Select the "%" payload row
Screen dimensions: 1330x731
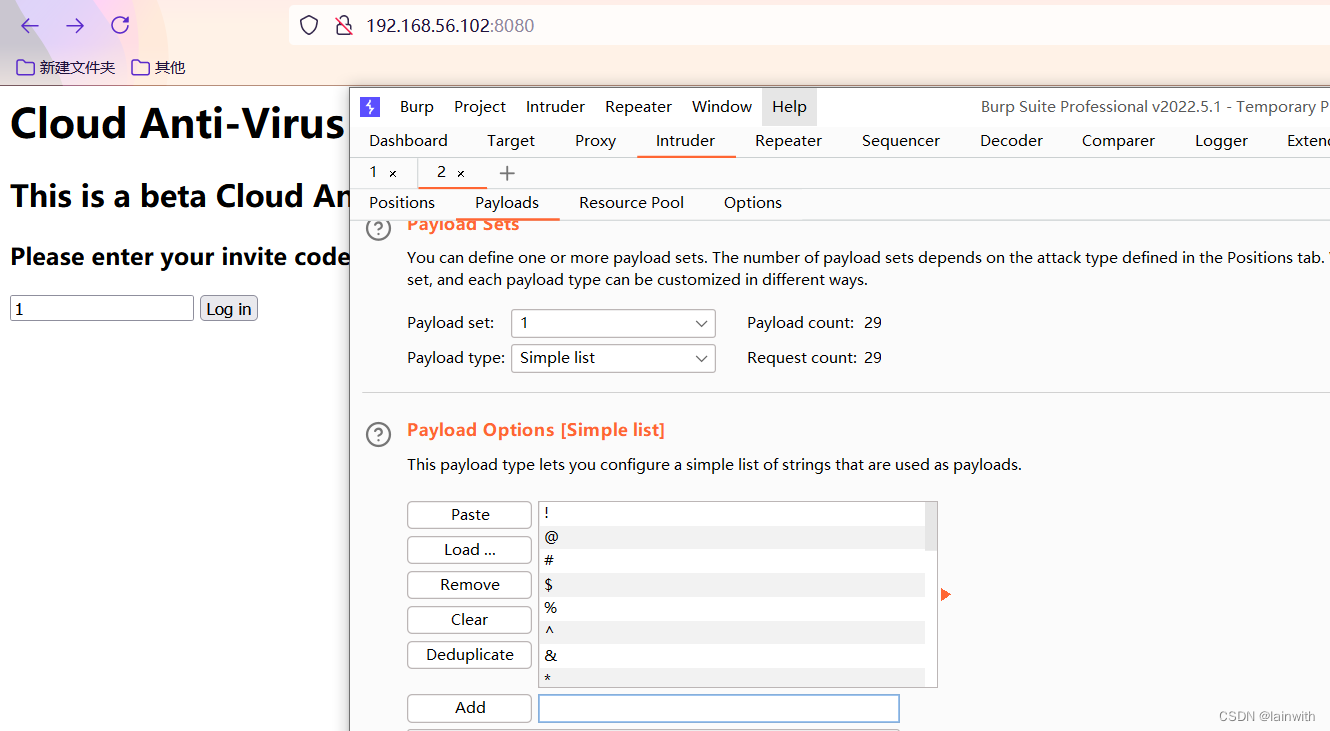[x=732, y=608]
